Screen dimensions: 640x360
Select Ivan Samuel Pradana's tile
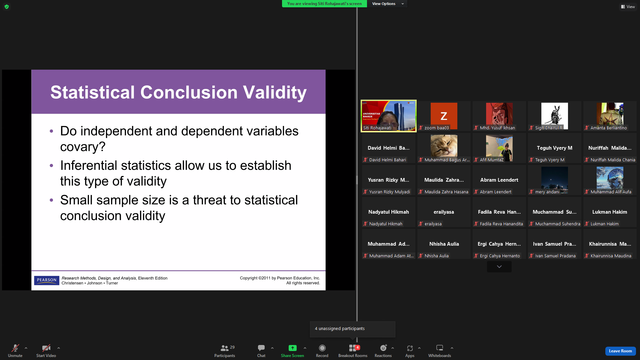554,244
